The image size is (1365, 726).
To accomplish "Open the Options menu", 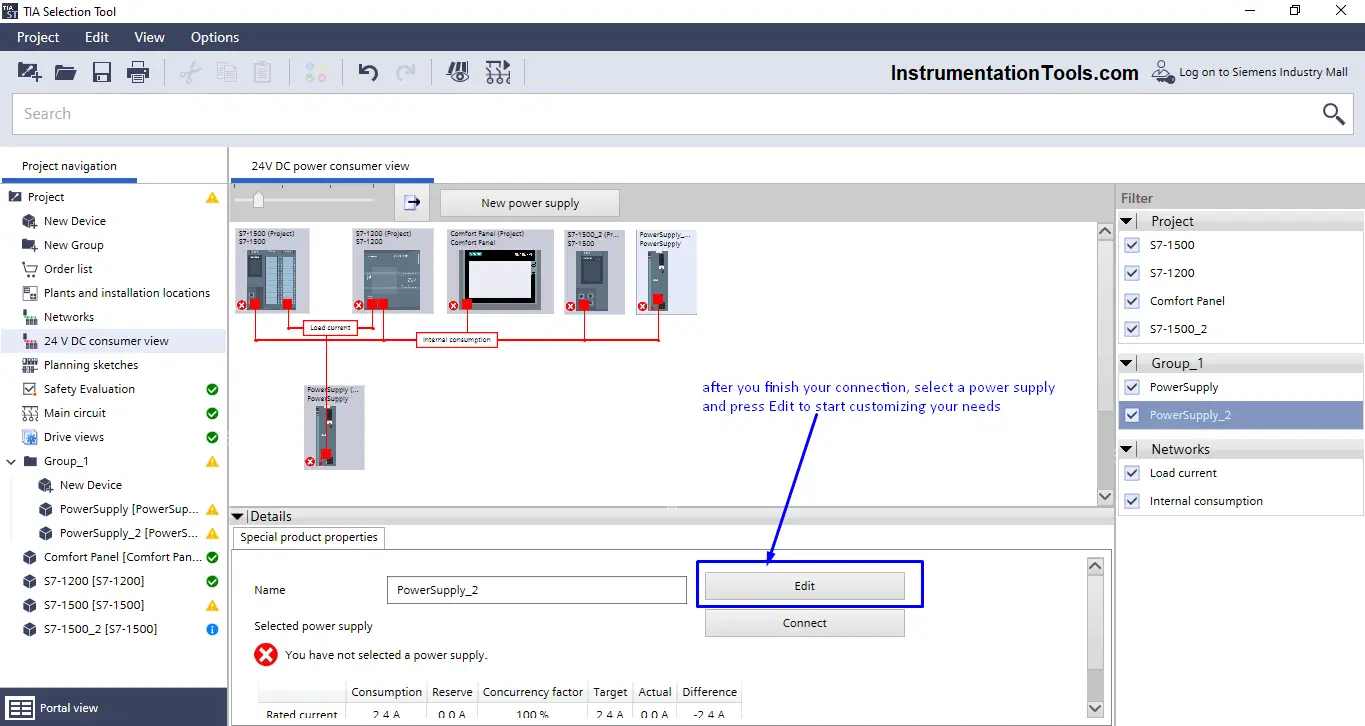I will [x=215, y=37].
